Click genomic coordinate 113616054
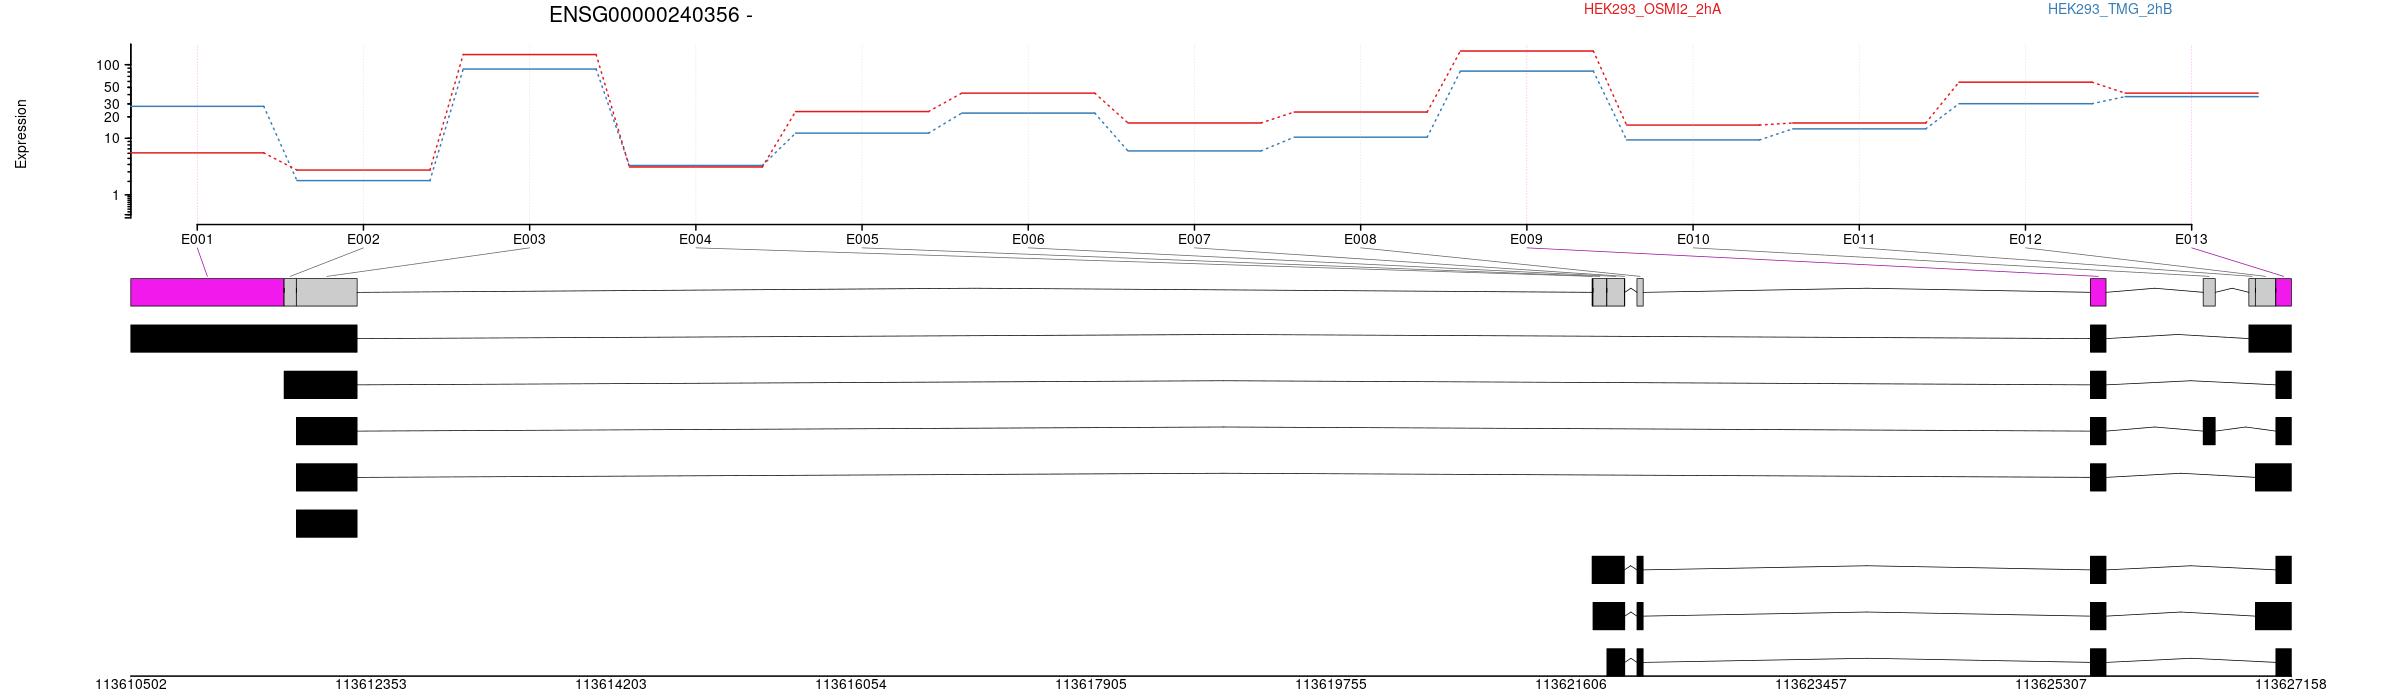The height and width of the screenshot is (700, 2400). pos(851,685)
